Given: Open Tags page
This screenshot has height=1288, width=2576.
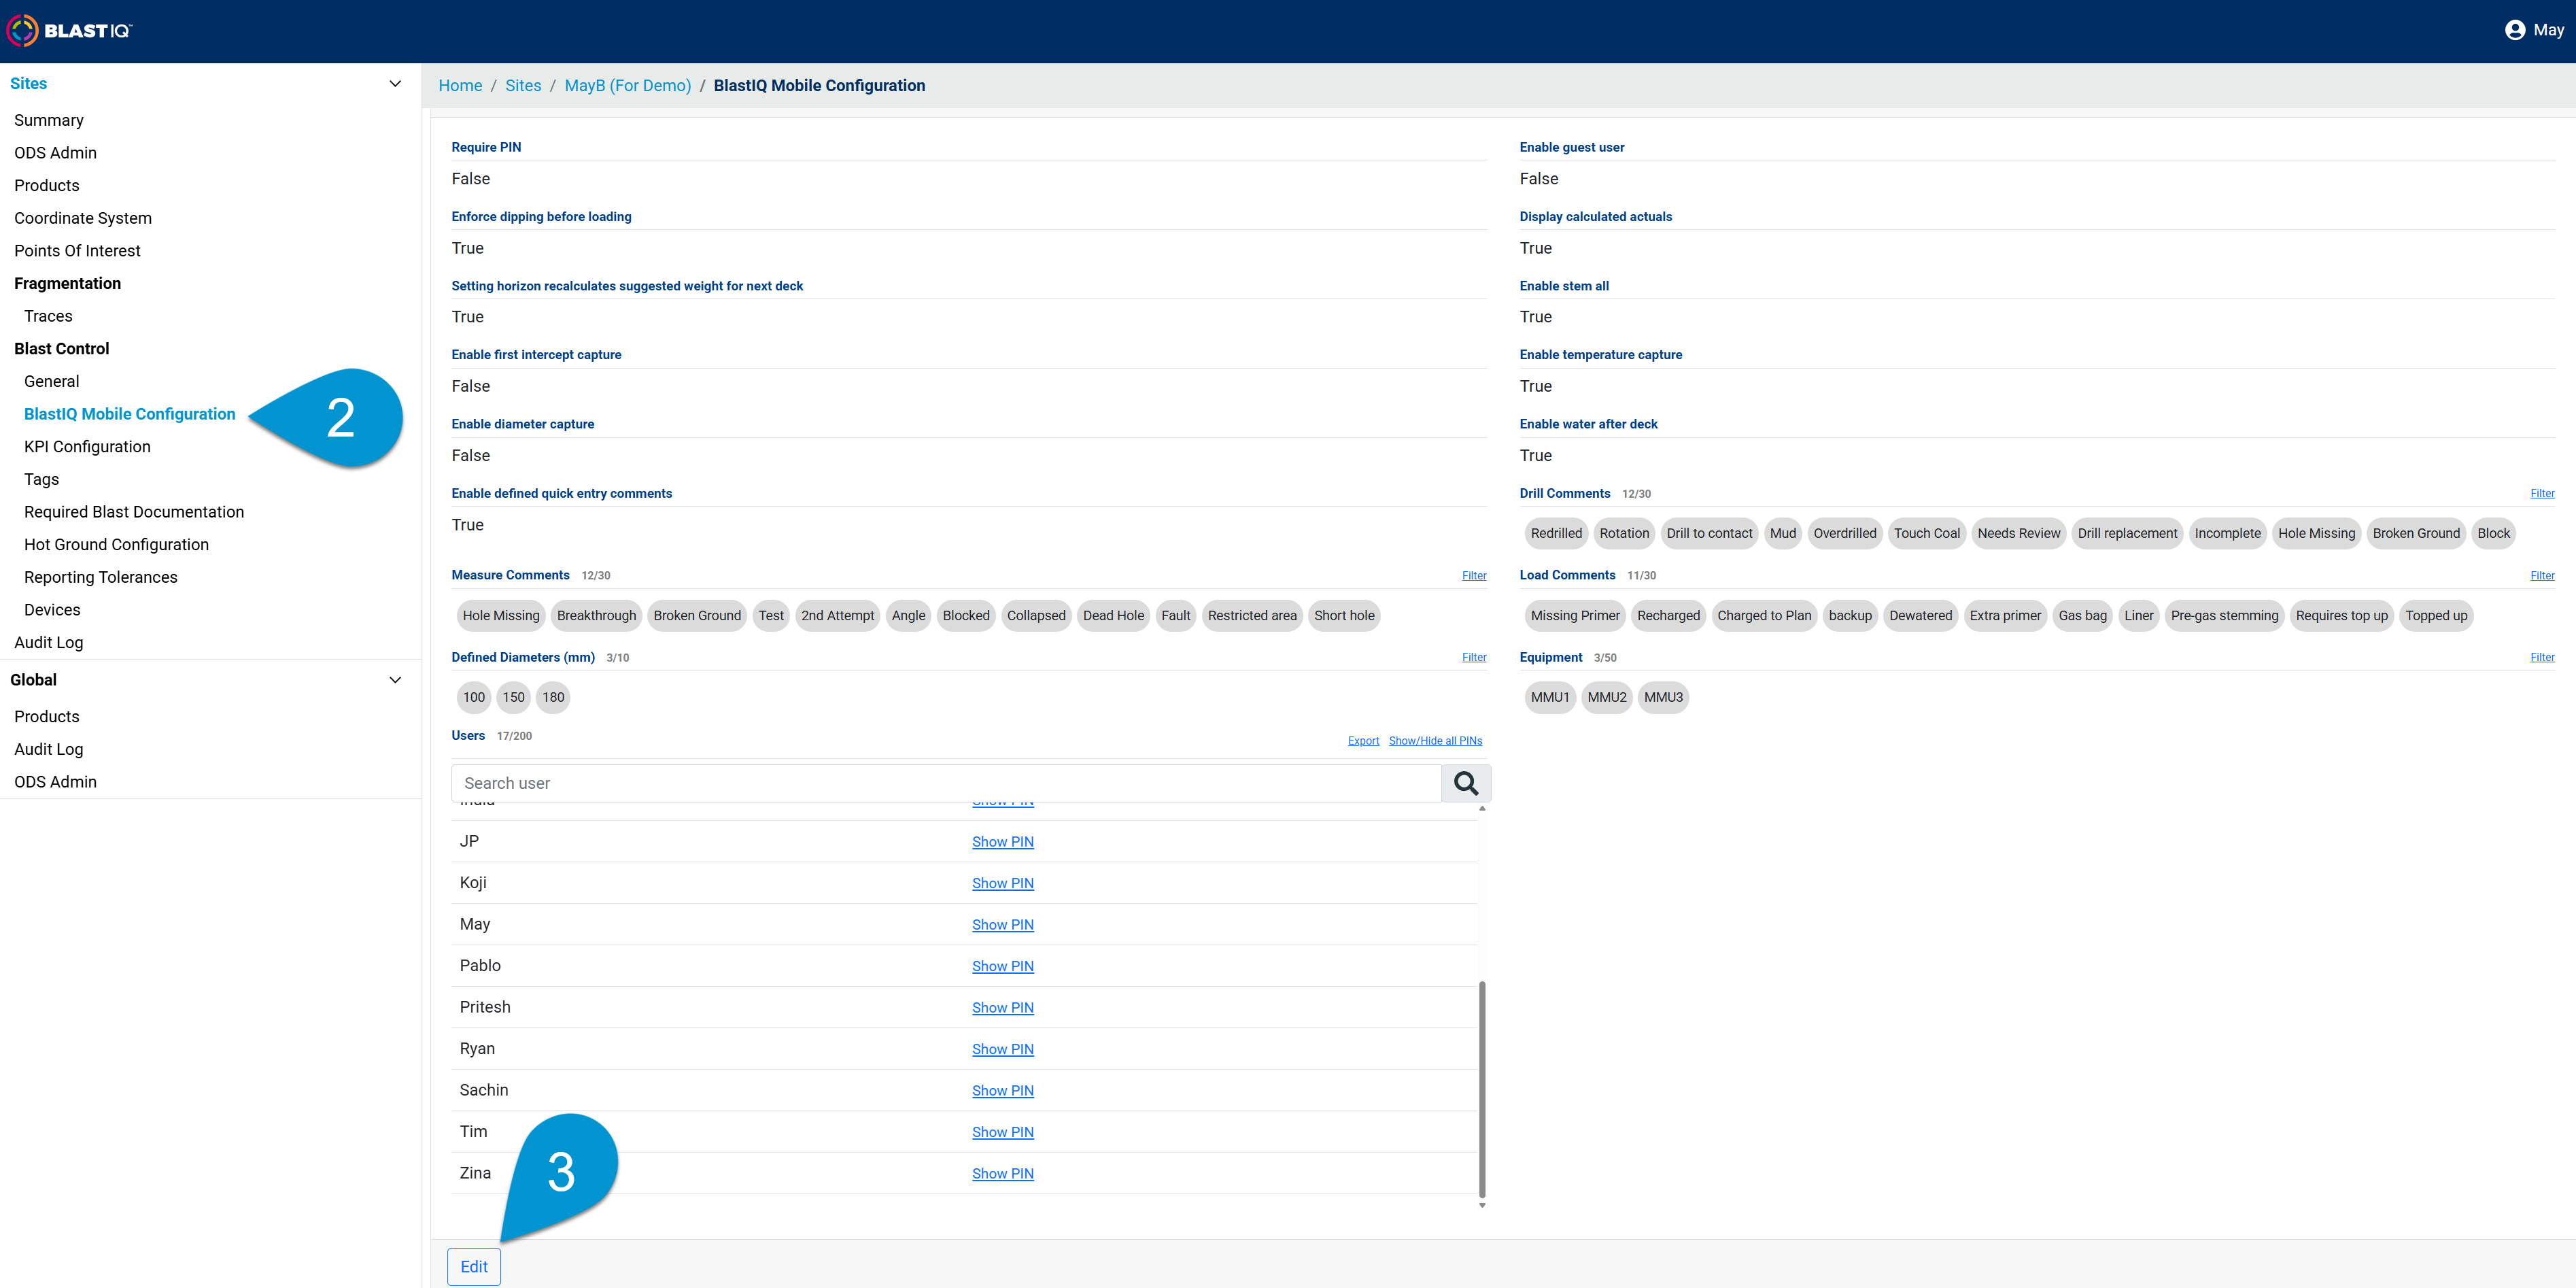Looking at the screenshot, I should 41,479.
